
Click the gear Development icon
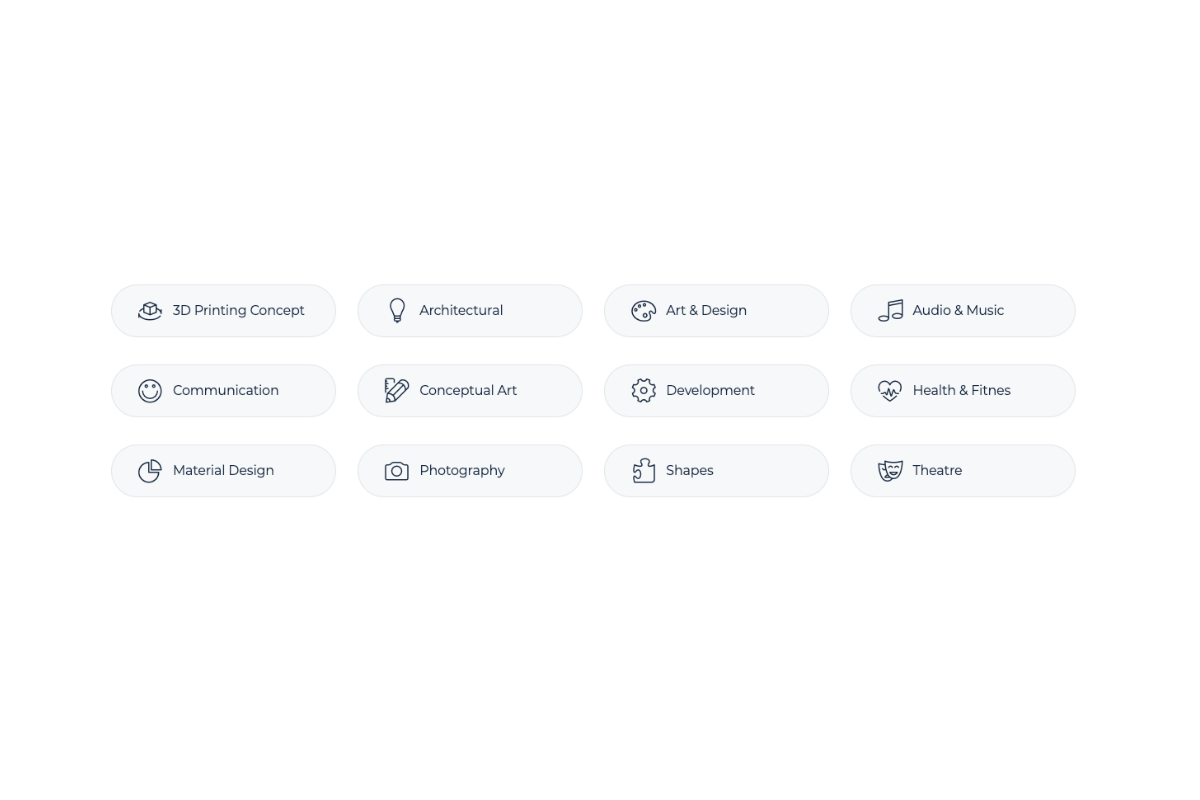(x=643, y=390)
